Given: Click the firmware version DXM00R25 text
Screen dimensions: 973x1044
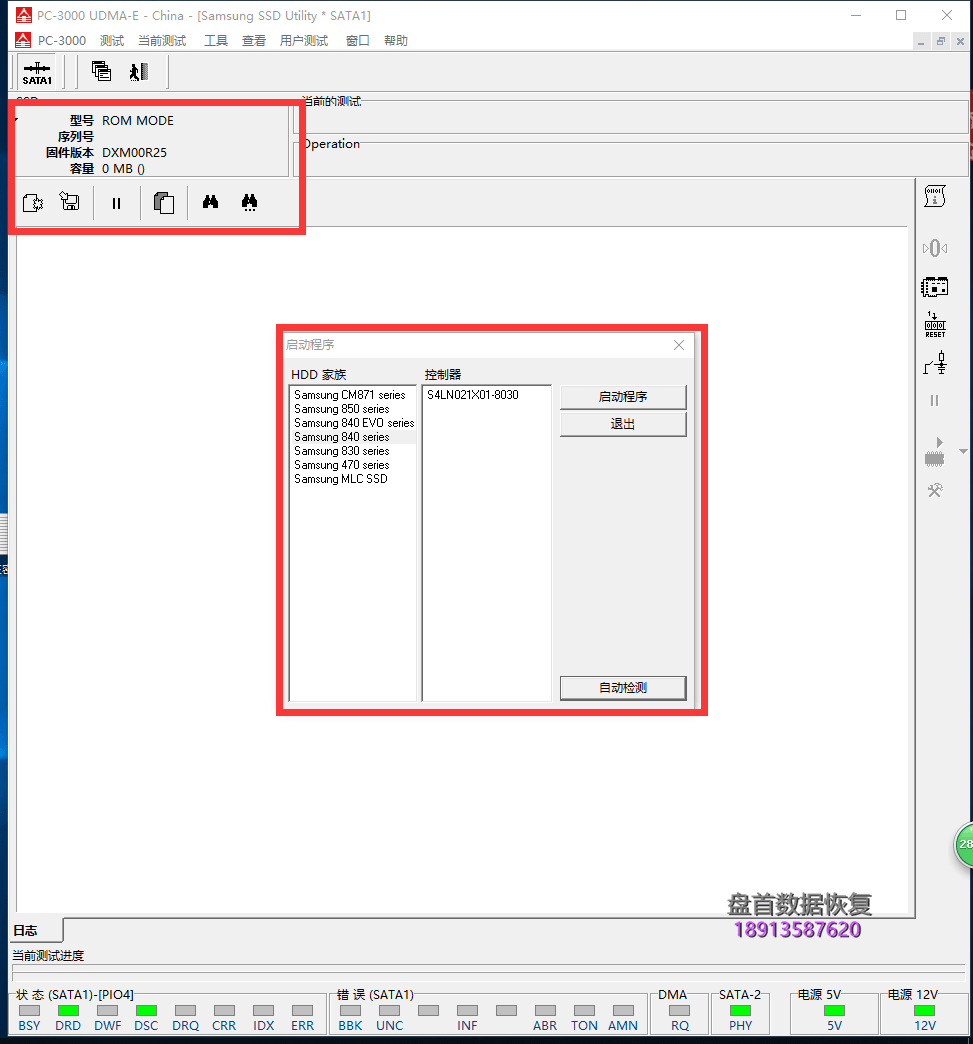Looking at the screenshot, I should pyautogui.click(x=135, y=152).
